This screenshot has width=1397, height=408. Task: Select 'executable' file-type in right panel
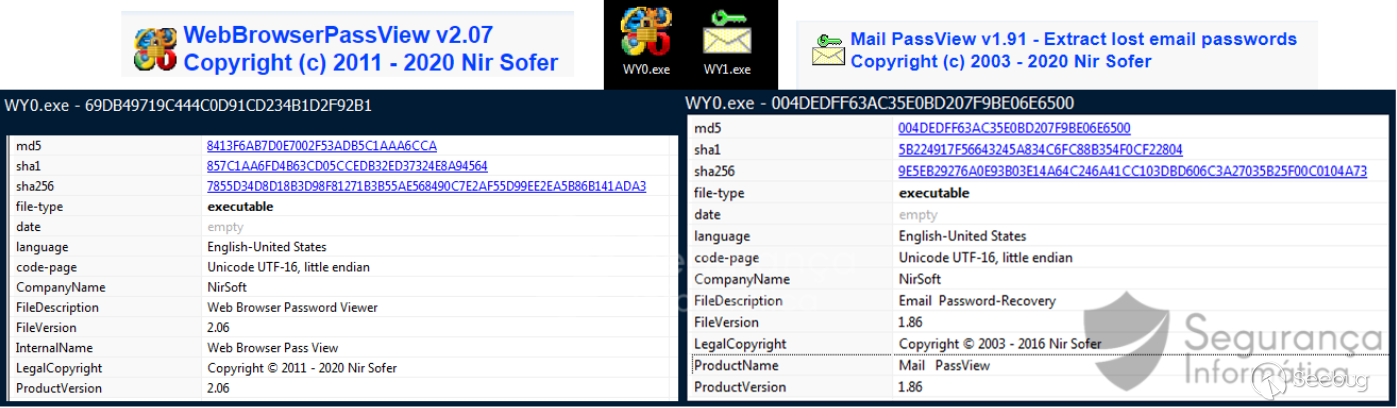pyautogui.click(x=934, y=193)
